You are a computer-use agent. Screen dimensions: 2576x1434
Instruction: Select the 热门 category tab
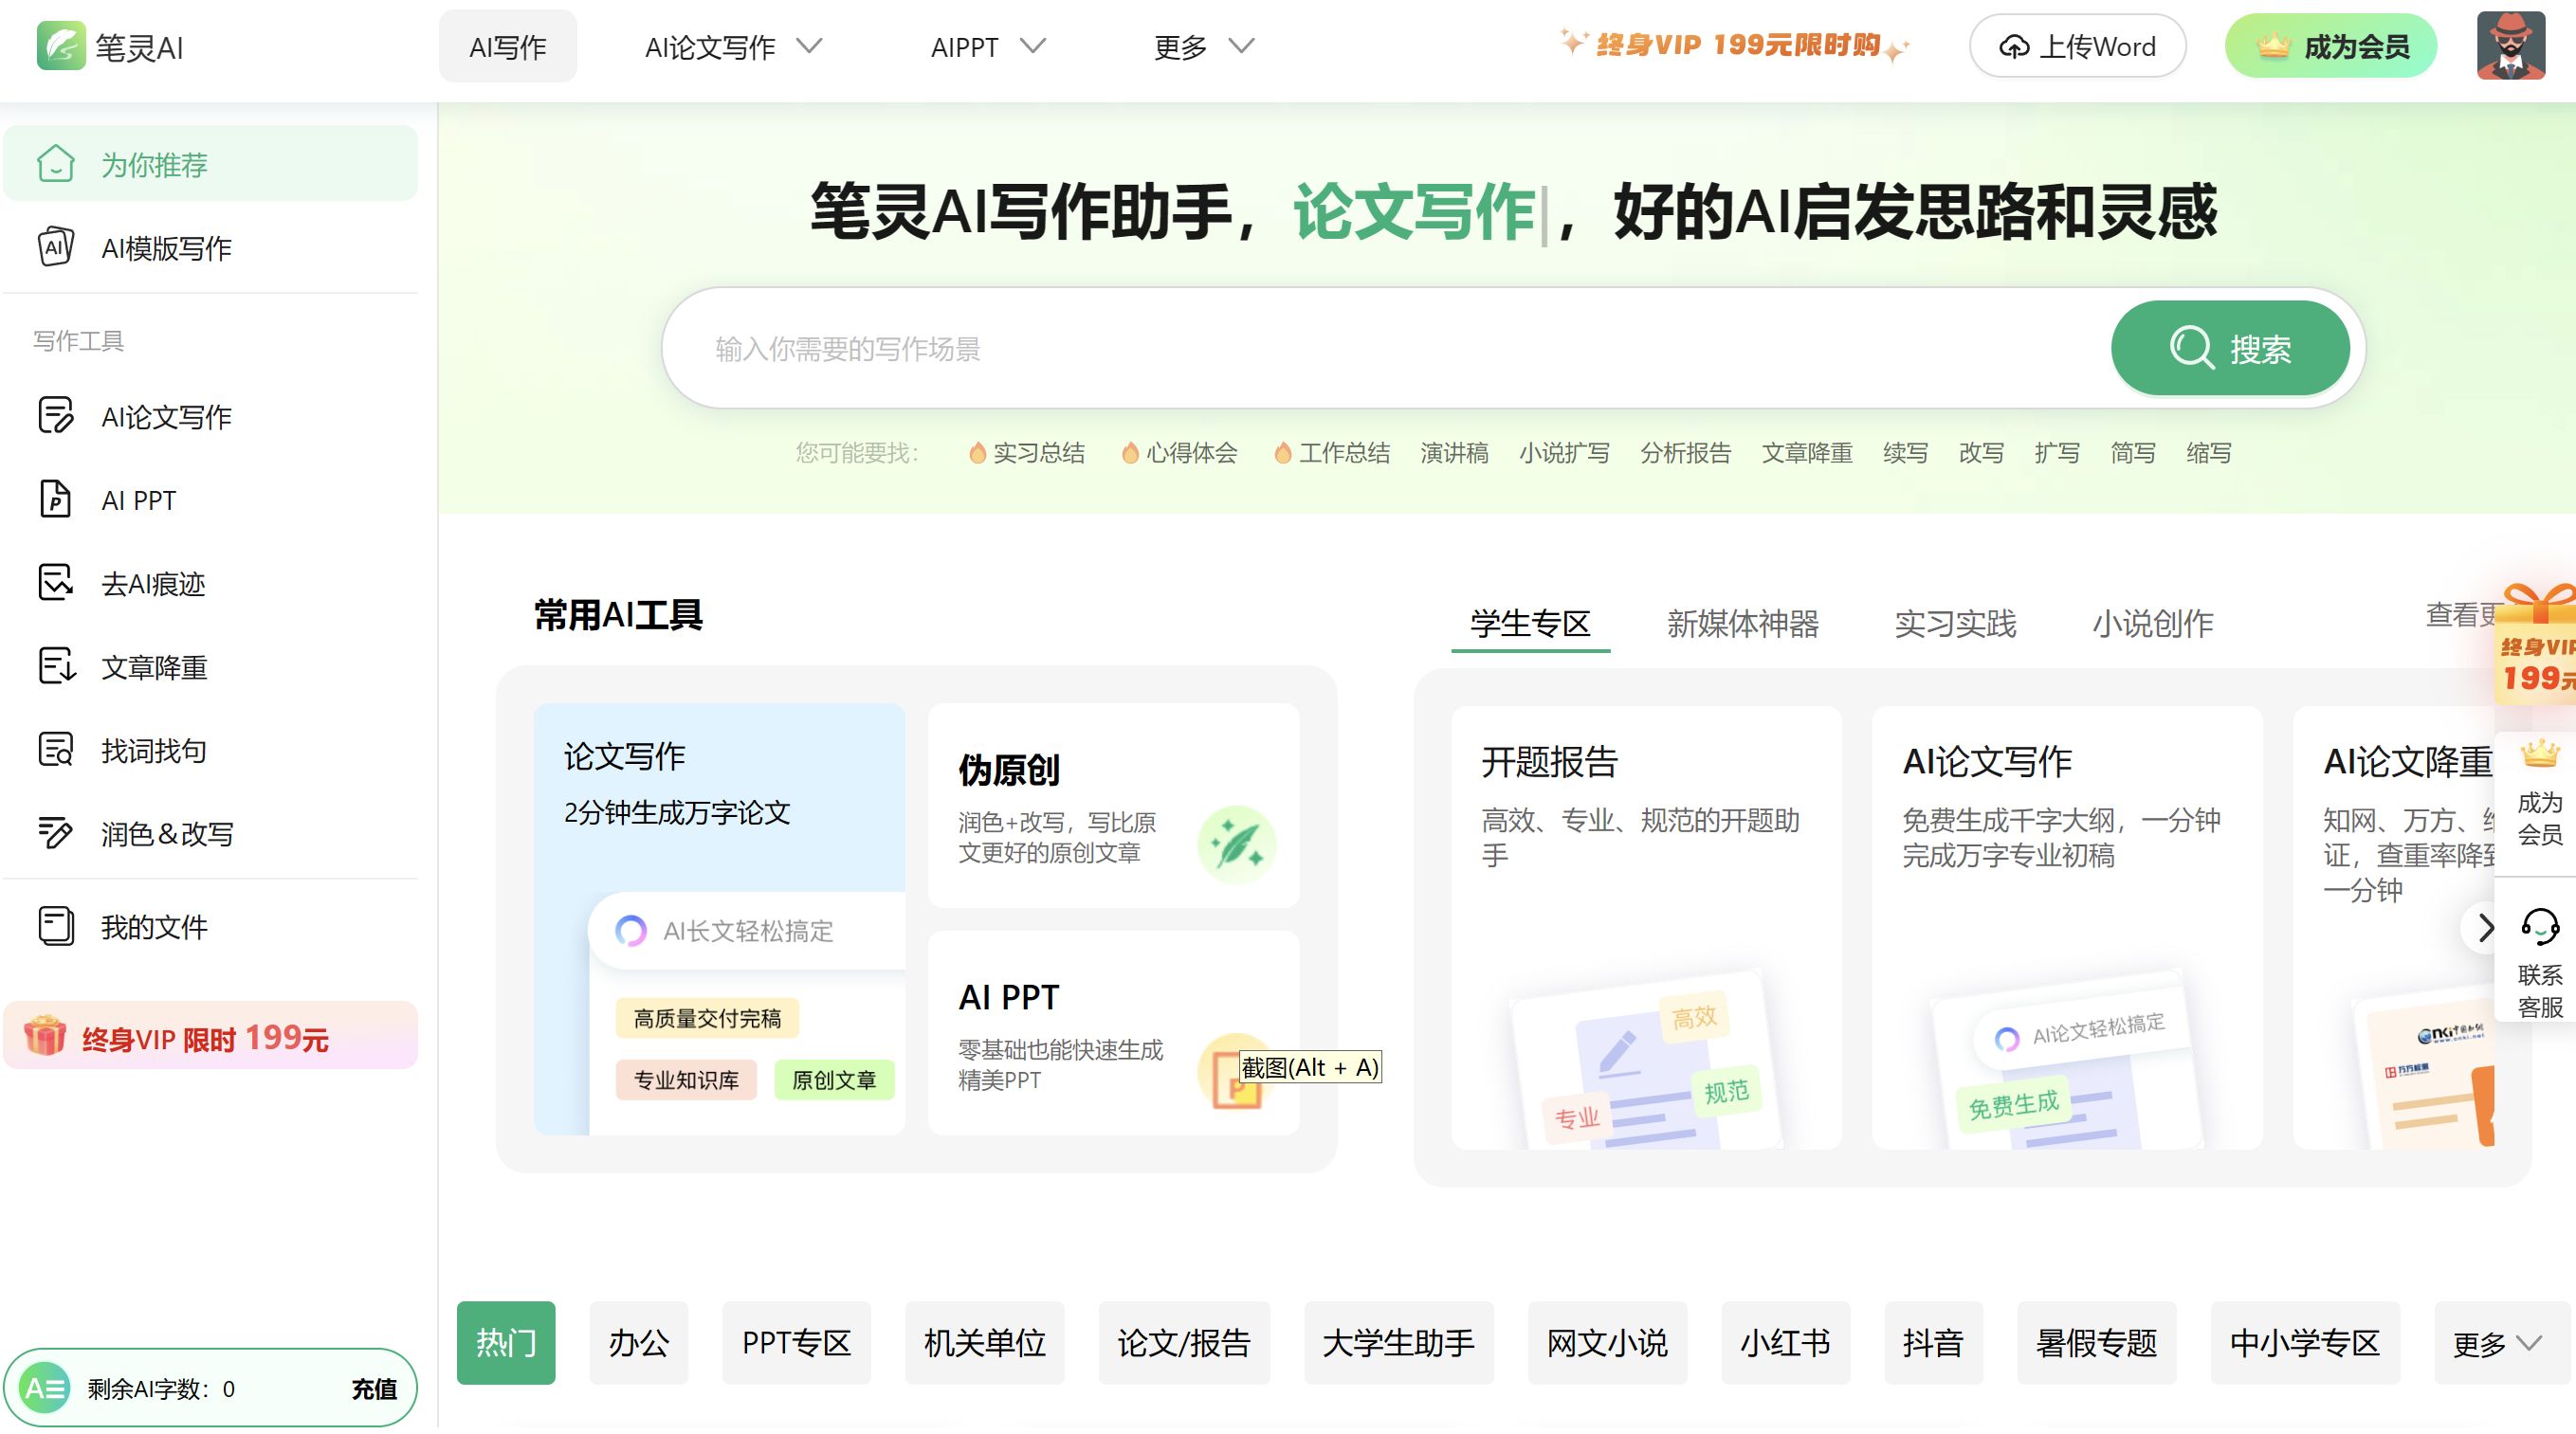[506, 1343]
